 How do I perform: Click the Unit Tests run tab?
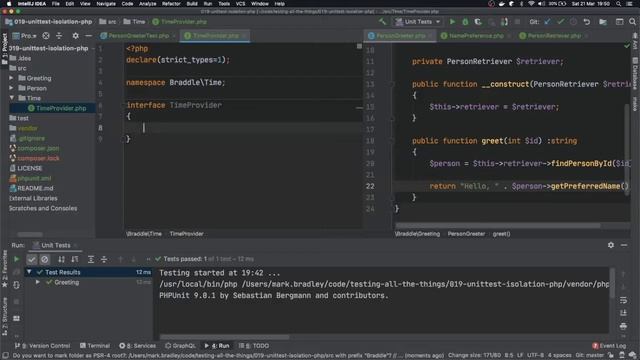[x=56, y=245]
